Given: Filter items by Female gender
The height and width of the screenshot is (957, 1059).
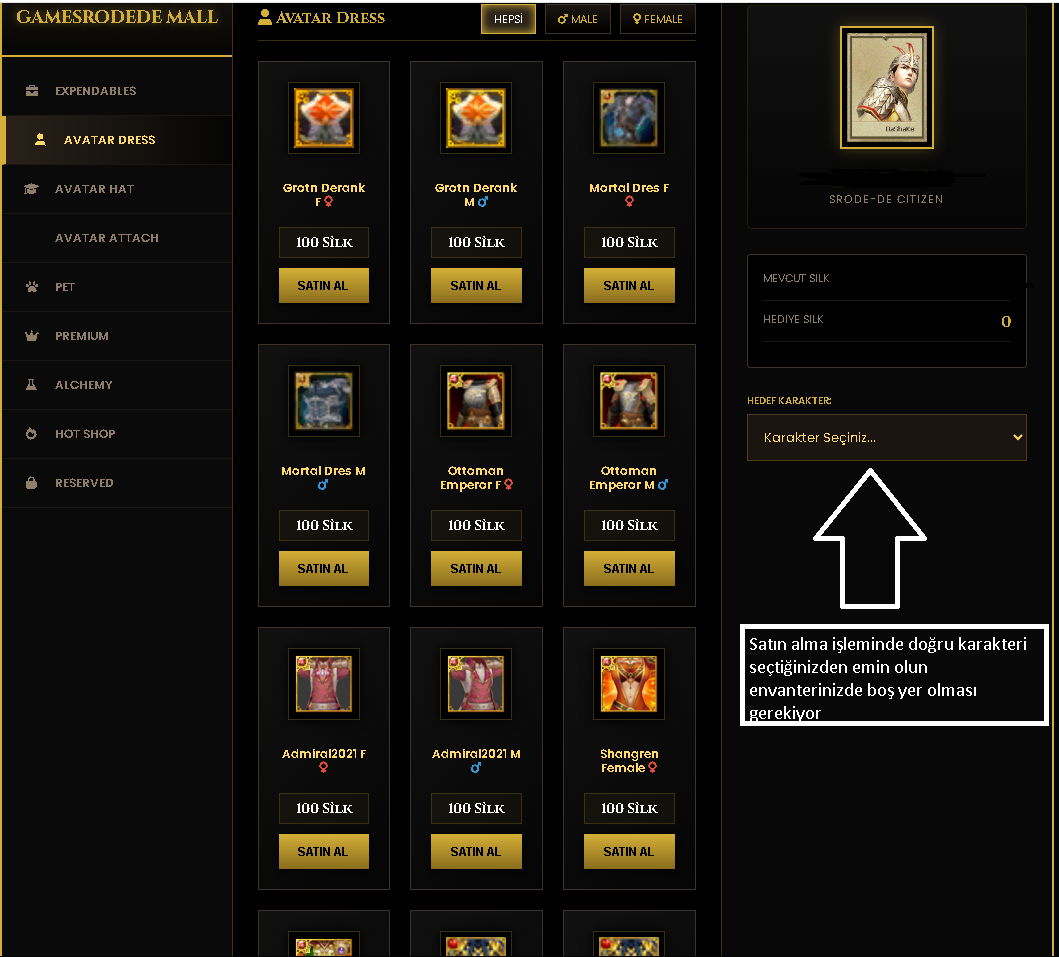Looking at the screenshot, I should [x=657, y=19].
